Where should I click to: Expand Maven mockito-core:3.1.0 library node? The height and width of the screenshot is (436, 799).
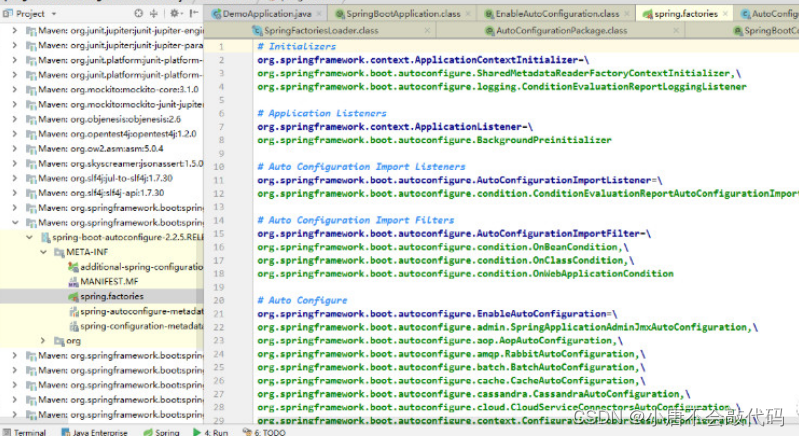[15, 89]
